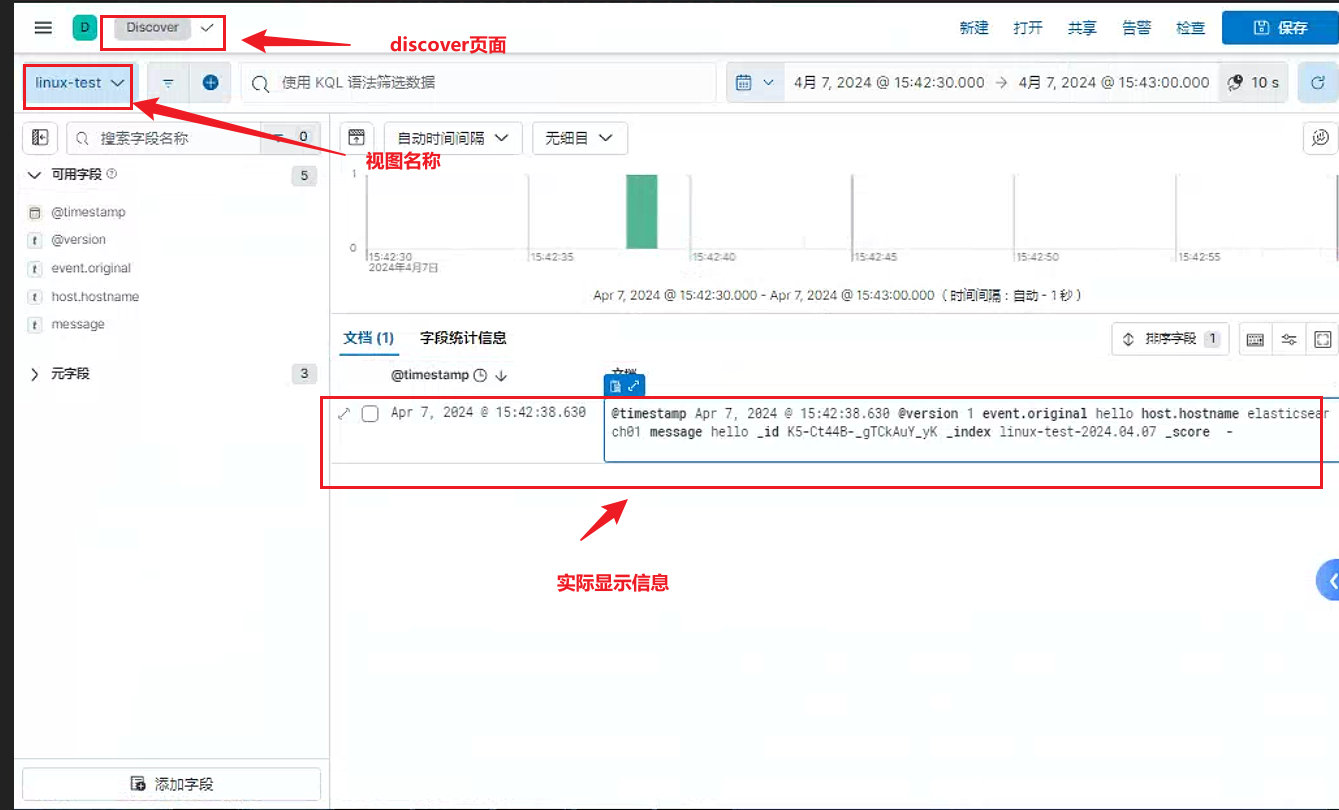This screenshot has width=1339, height=810.
Task: Click the KQL query search field
Action: pos(478,83)
